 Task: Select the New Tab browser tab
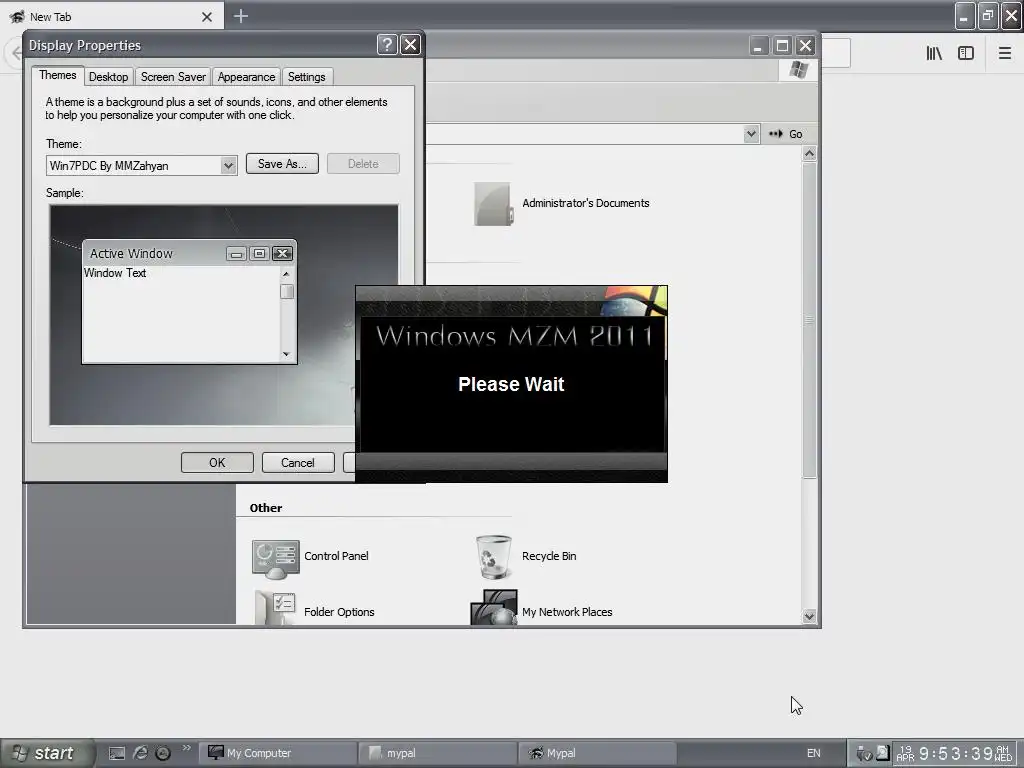pyautogui.click(x=112, y=16)
